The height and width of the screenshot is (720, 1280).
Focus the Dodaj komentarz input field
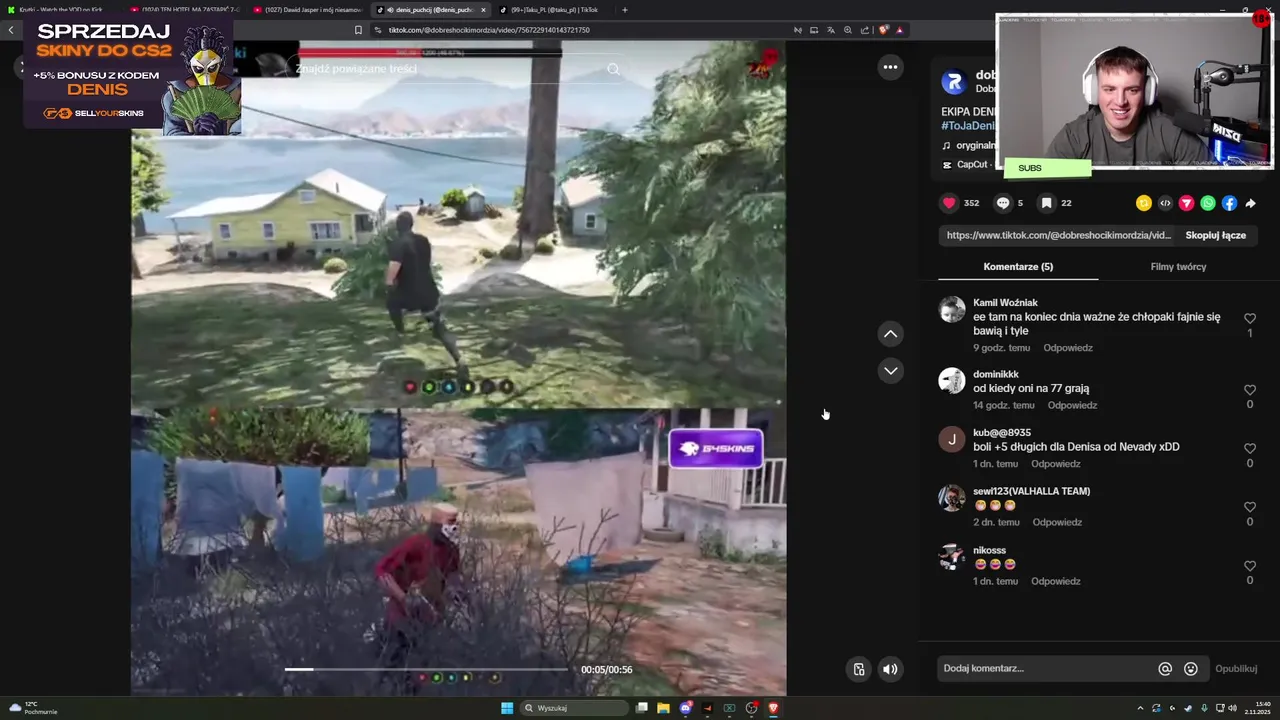1045,668
